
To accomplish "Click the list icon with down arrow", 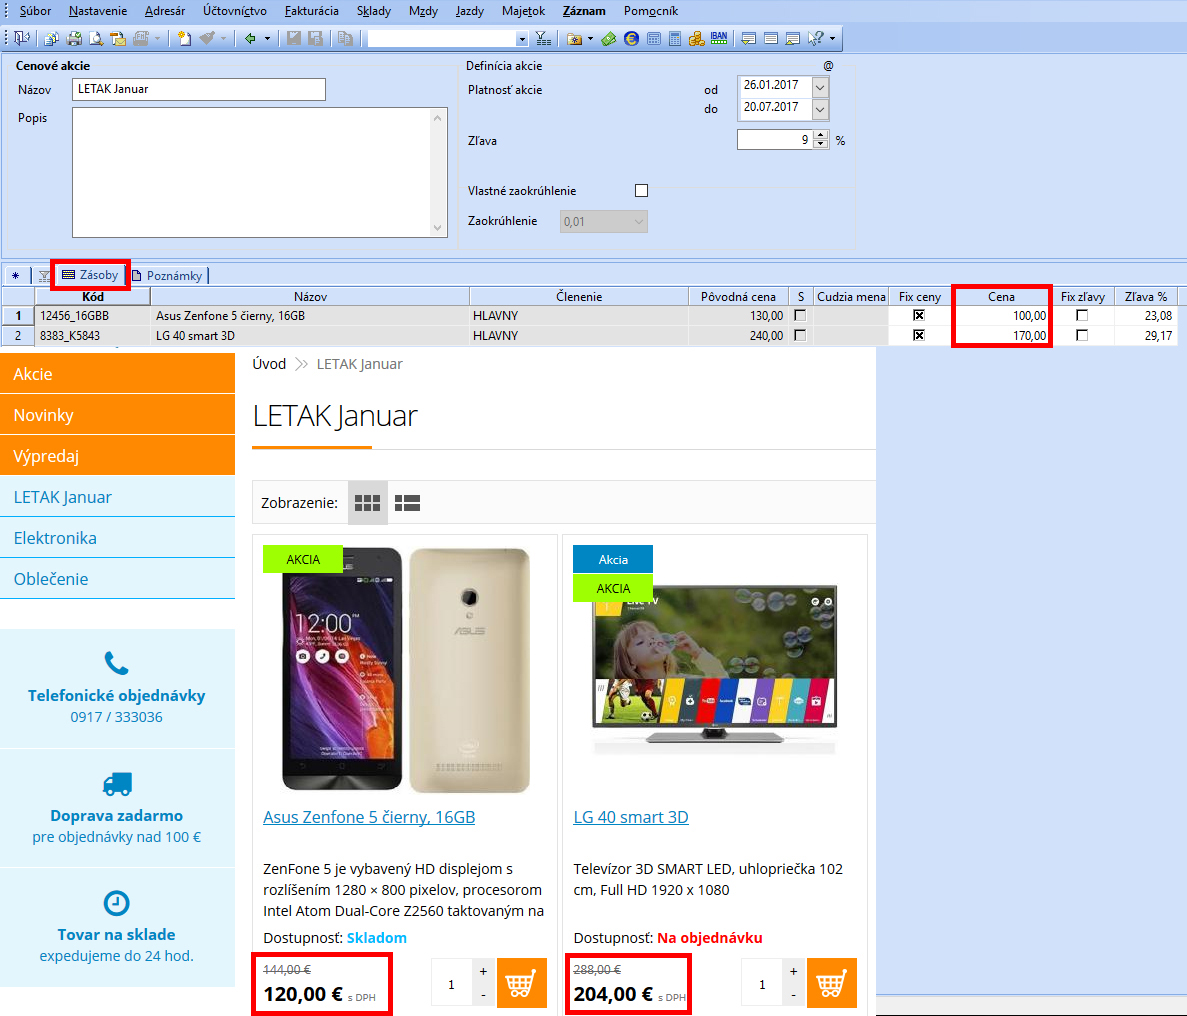I will (749, 39).
